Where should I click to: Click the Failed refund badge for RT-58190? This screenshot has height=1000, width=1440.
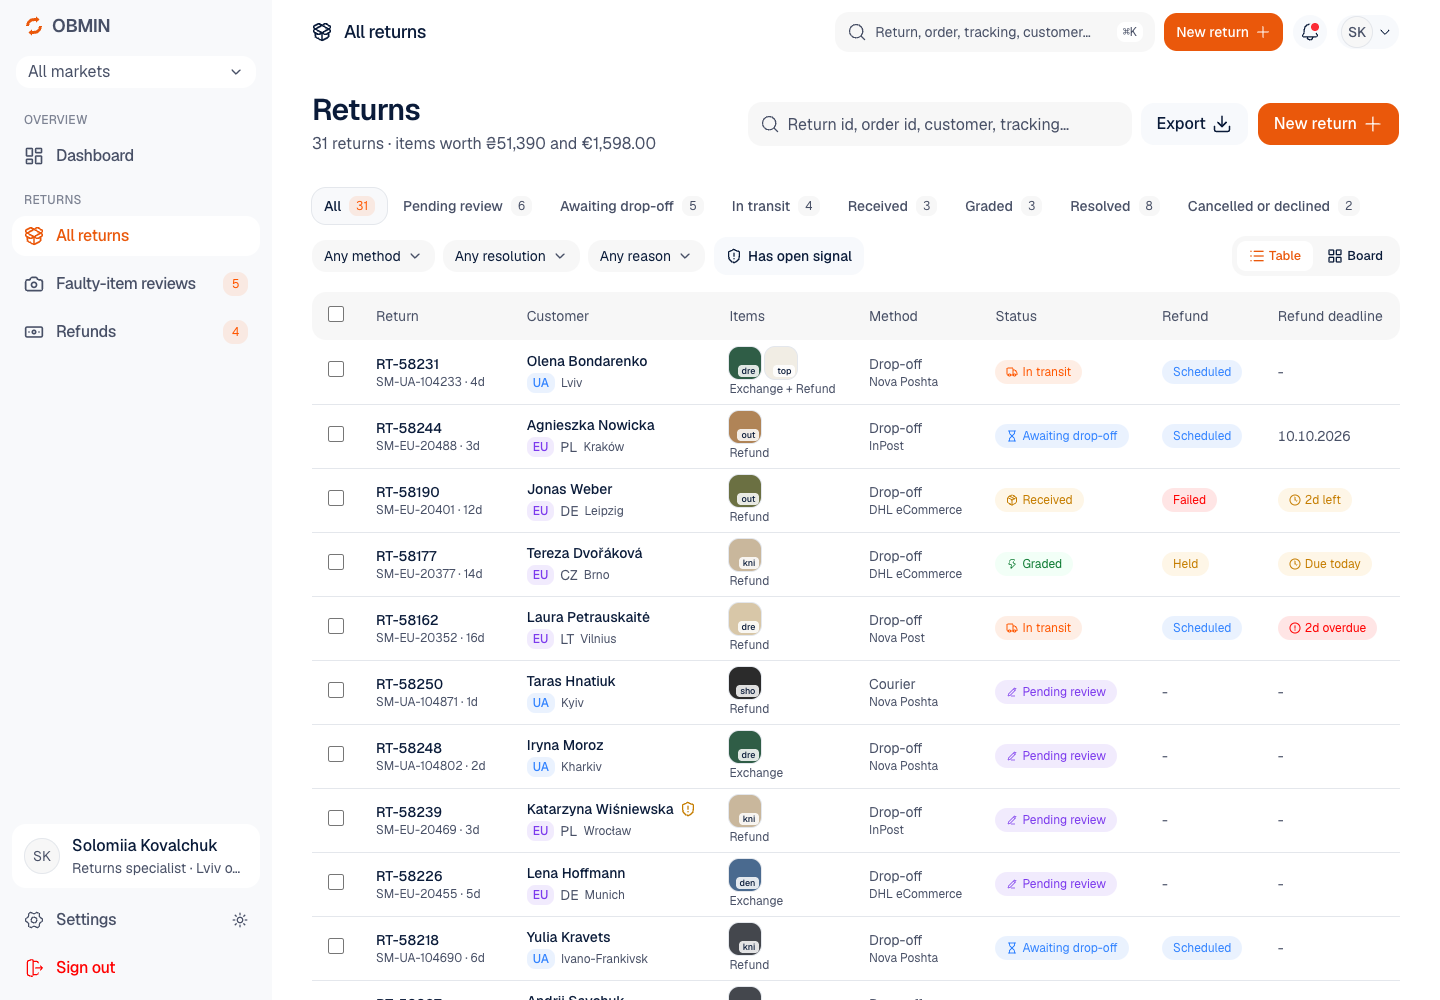point(1189,500)
